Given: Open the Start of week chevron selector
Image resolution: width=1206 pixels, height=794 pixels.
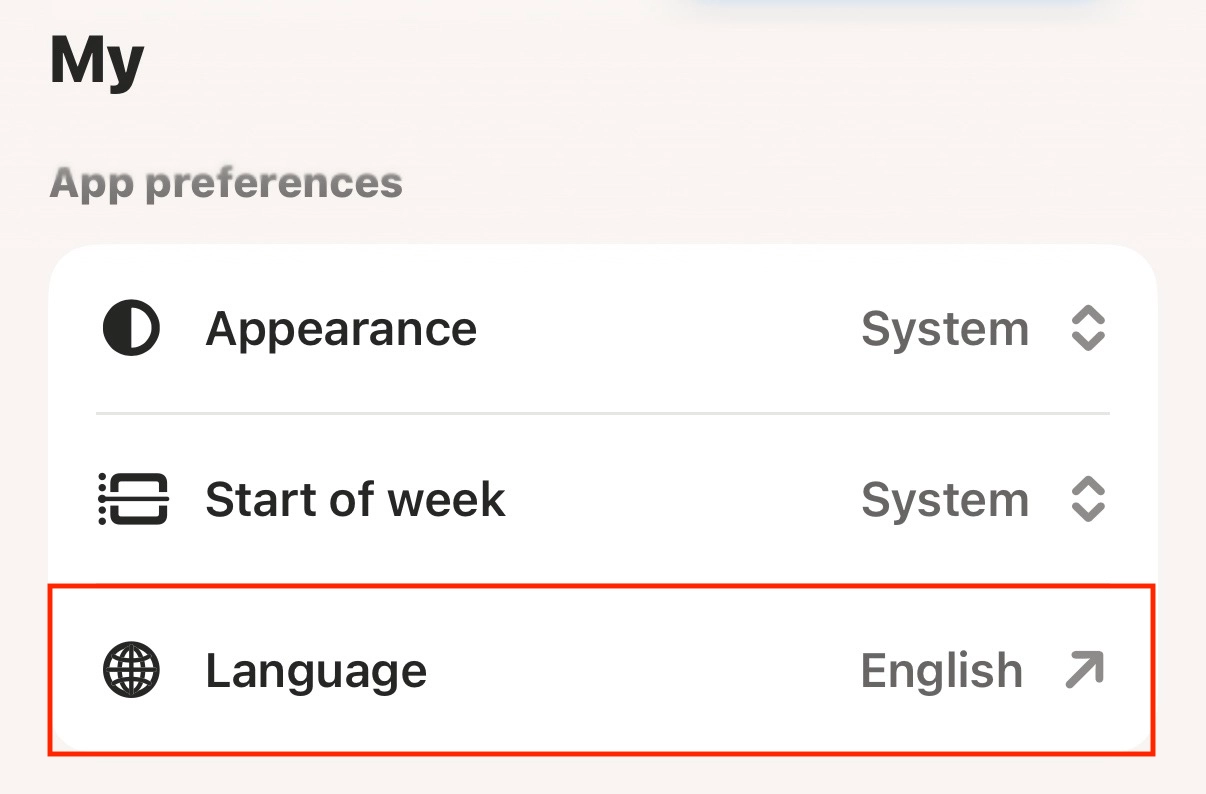Looking at the screenshot, I should tap(1087, 499).
